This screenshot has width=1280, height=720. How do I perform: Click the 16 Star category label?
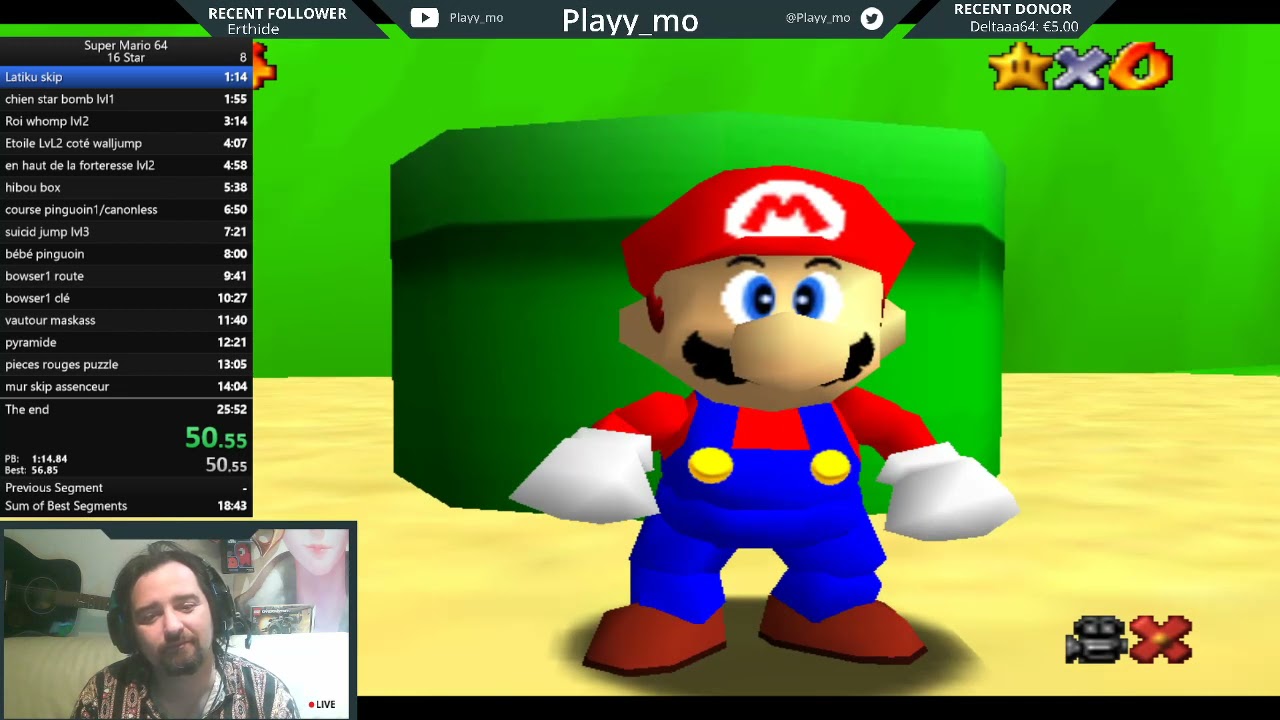click(126, 58)
